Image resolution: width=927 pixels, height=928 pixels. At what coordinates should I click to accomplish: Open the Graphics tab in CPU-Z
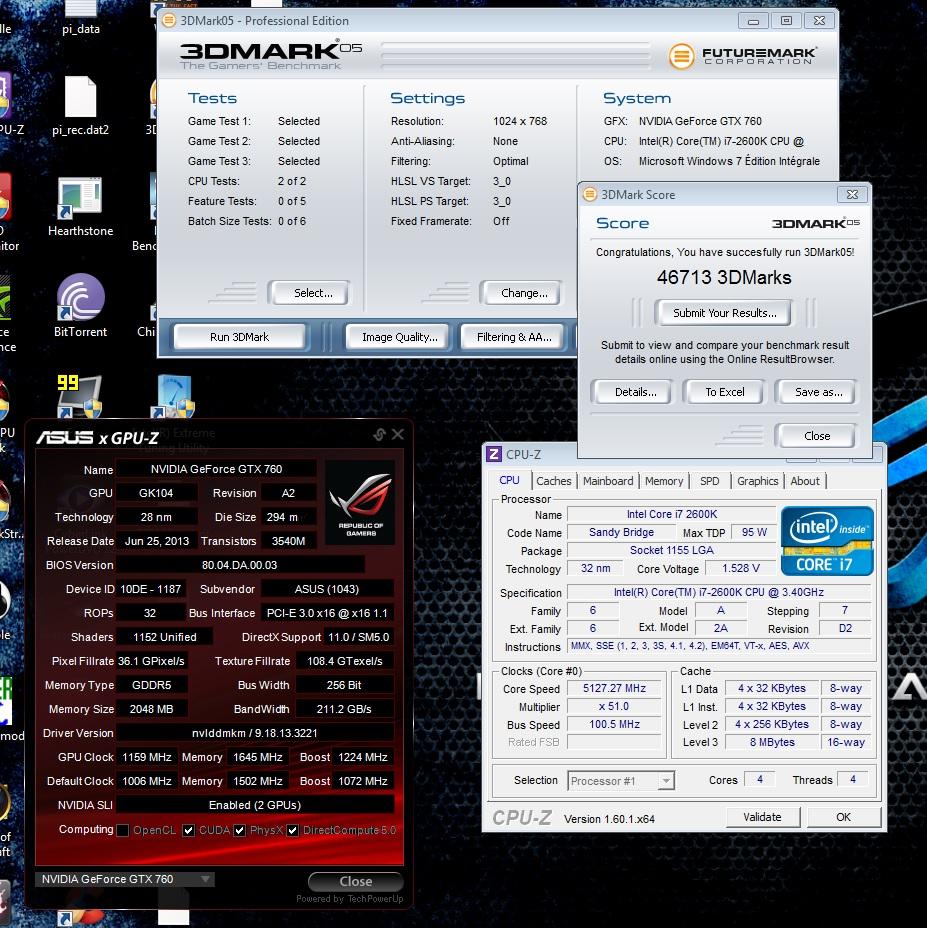click(x=757, y=481)
